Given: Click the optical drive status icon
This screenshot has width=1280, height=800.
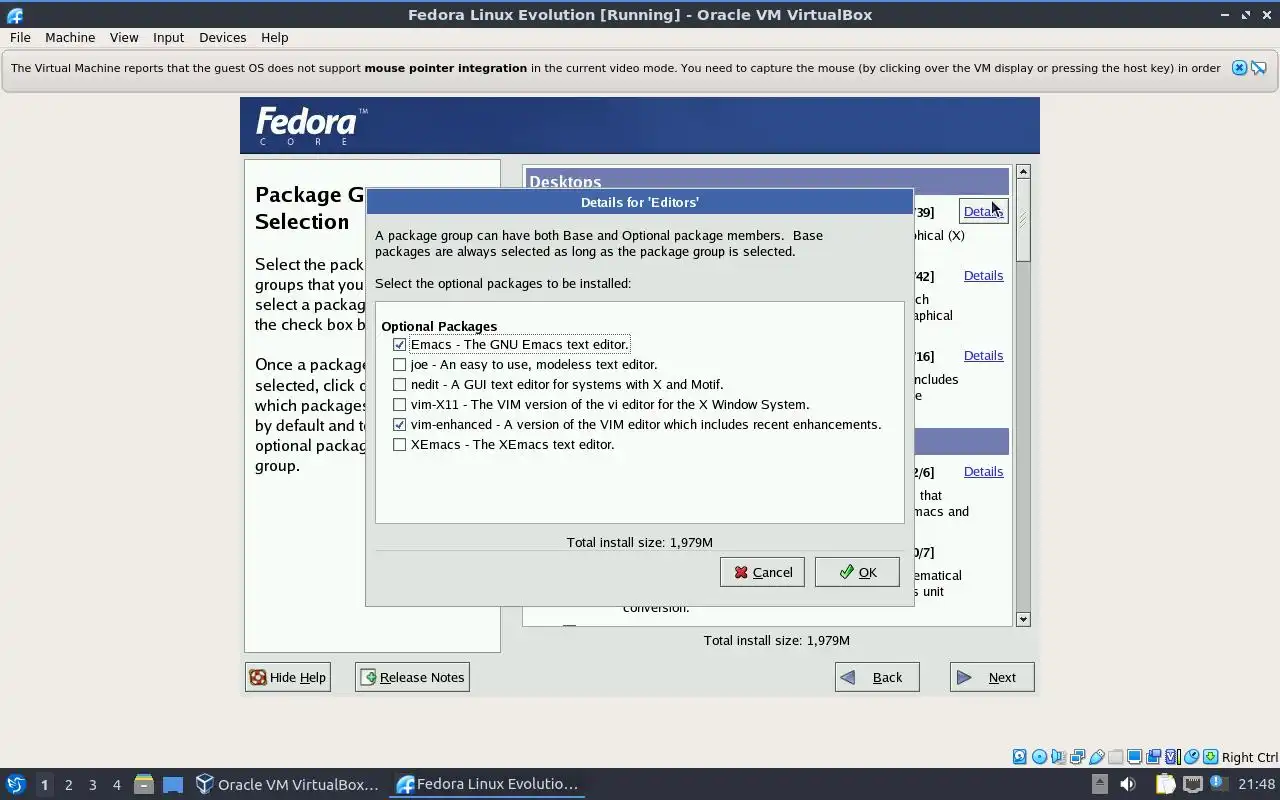Looking at the screenshot, I should [x=1039, y=757].
